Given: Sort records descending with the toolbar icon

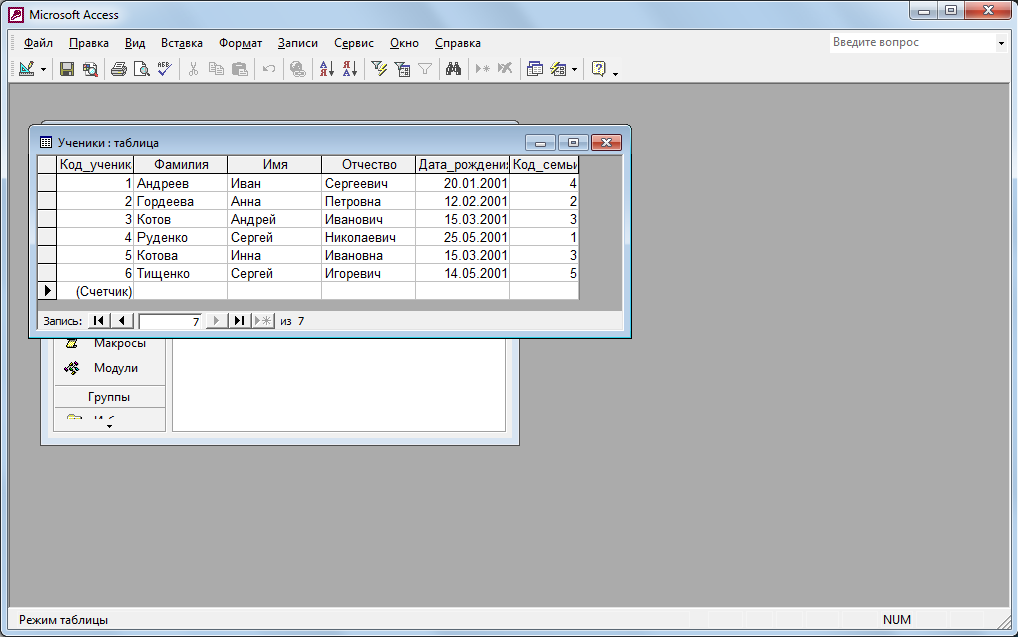Looking at the screenshot, I should tap(349, 69).
